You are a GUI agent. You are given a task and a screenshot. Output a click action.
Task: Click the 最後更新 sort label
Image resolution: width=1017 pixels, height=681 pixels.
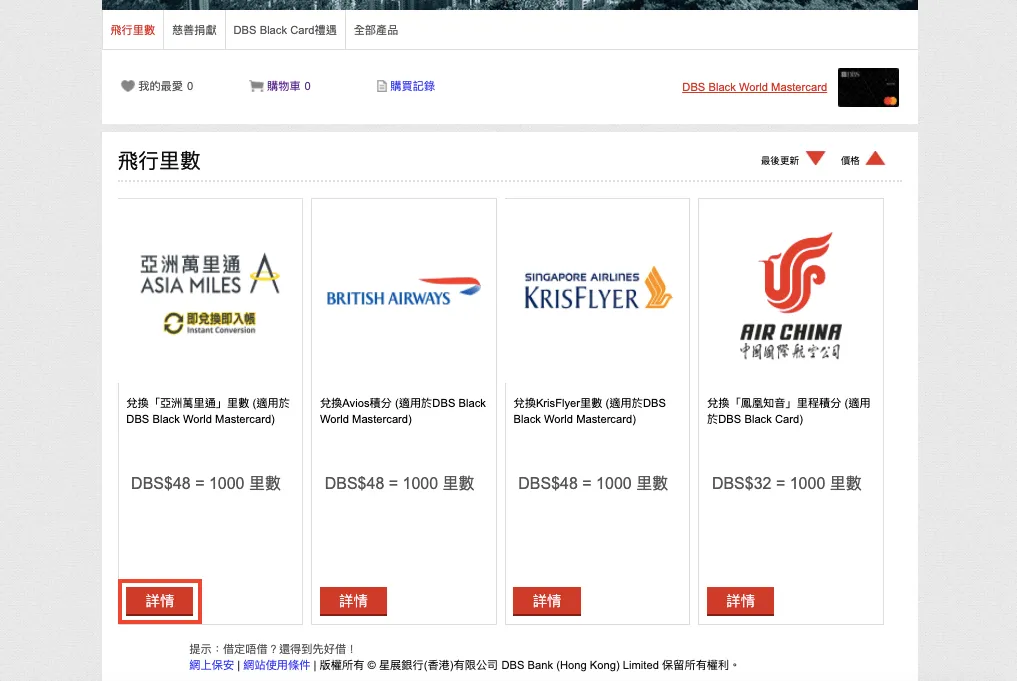pyautogui.click(x=780, y=160)
